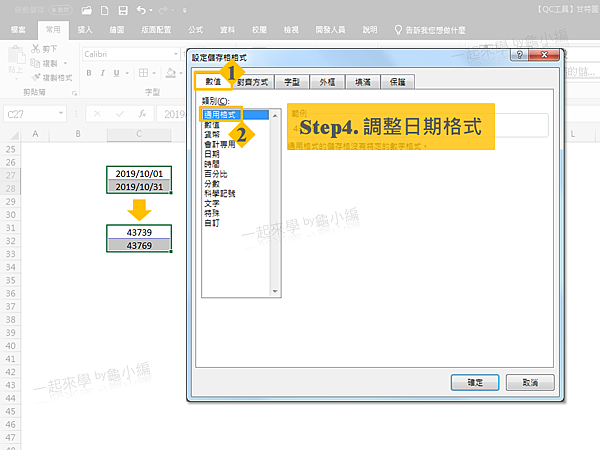Open the Borders dropdown arrow
This screenshot has width=600, height=450.
pyautogui.click(x=154, y=73)
